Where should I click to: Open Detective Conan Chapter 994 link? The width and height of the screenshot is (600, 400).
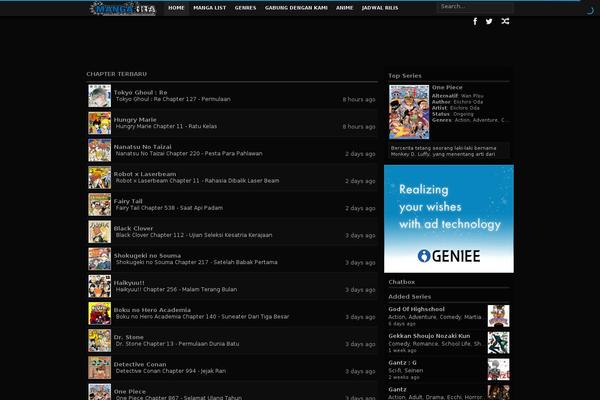tap(171, 371)
